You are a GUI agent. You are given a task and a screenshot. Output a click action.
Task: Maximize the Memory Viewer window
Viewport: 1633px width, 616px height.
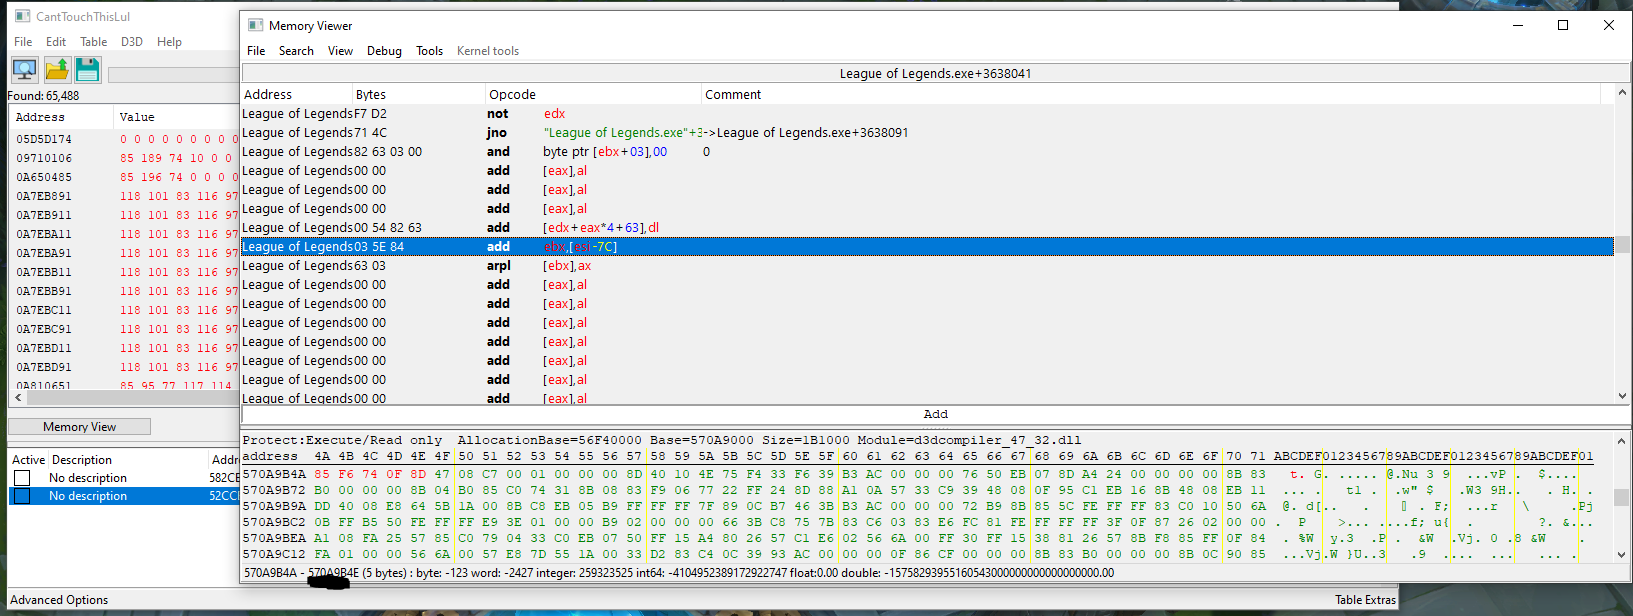coord(1563,25)
